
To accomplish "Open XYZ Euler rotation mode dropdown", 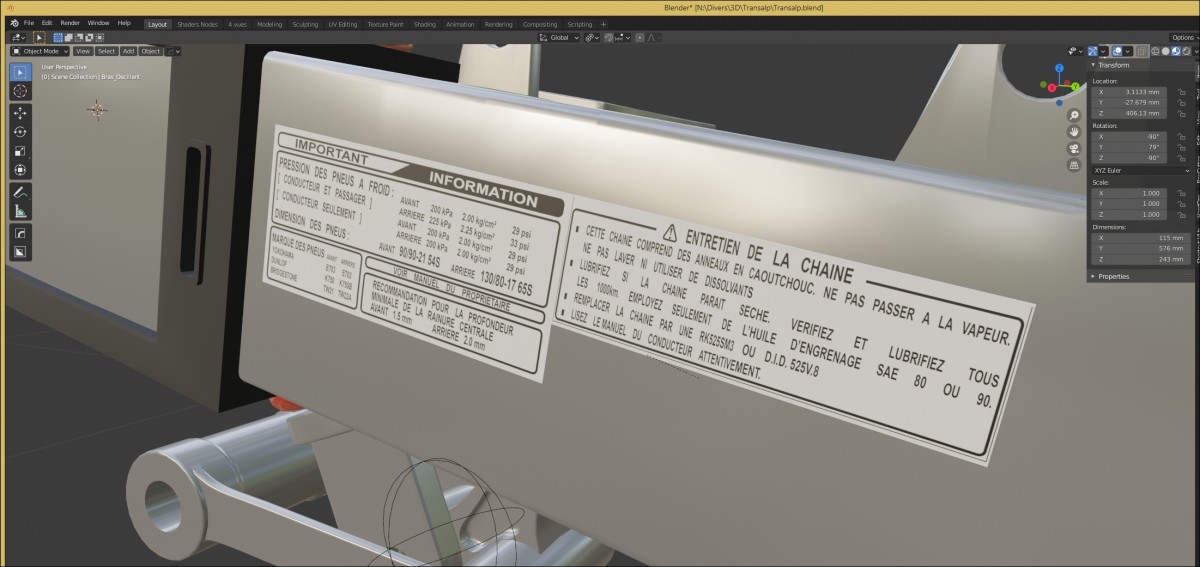I will (1143, 170).
